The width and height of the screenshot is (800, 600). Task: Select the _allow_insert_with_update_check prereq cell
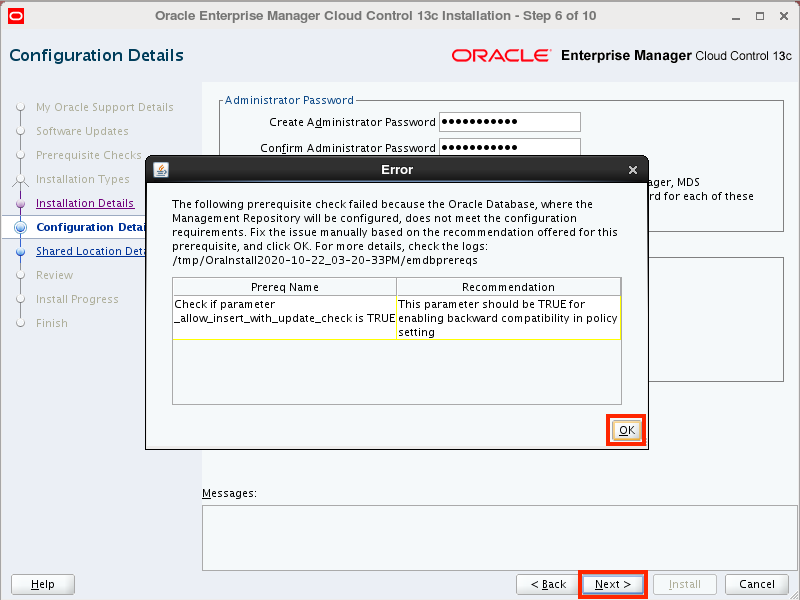coord(285,317)
